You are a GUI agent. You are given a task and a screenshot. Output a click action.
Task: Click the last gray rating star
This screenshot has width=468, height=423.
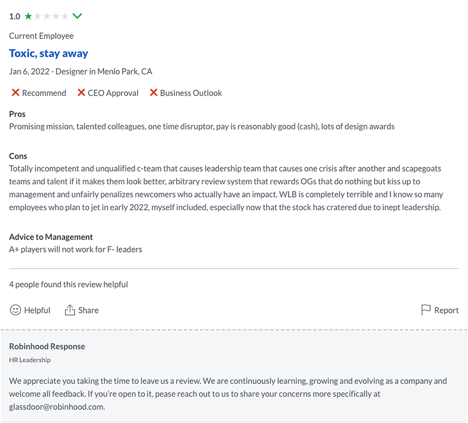click(x=65, y=16)
